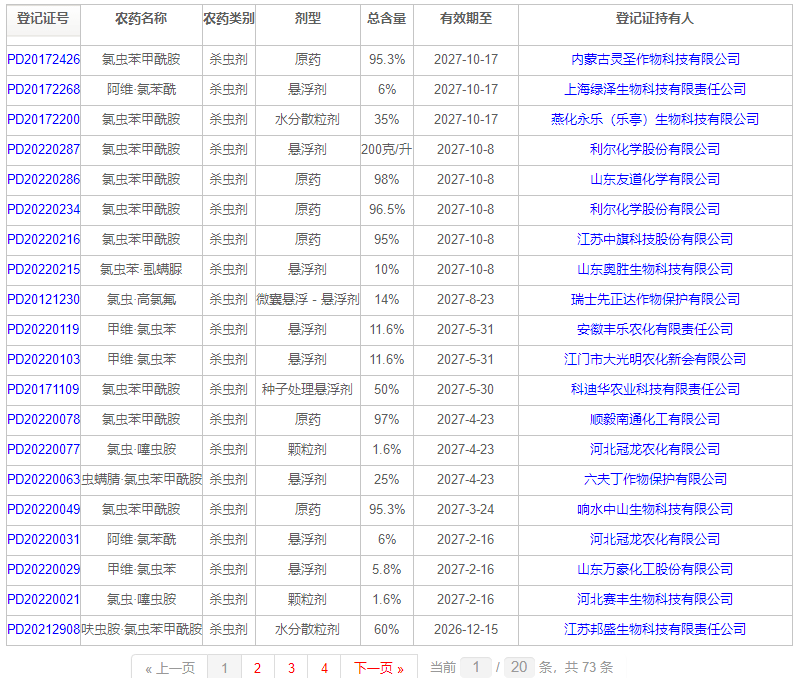Open holder 安徽丰乐农化有限责任公司
The width and height of the screenshot is (803, 678).
coord(655,329)
